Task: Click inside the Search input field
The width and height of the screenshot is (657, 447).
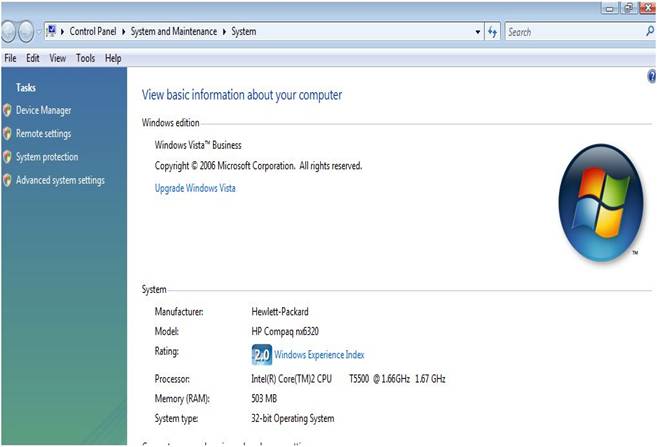Action: click(x=570, y=32)
